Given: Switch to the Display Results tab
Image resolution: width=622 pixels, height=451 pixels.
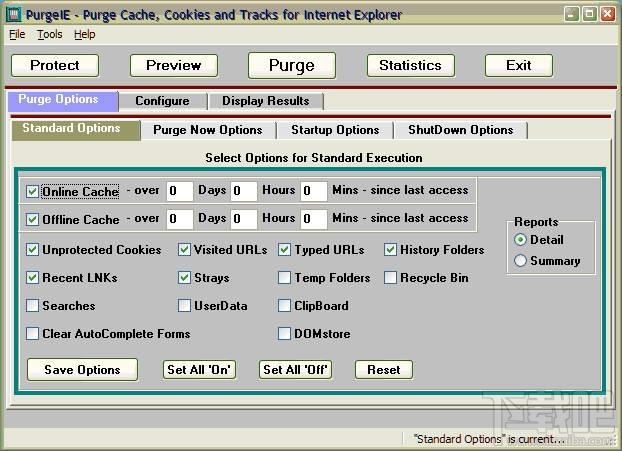Looking at the screenshot, I should (266, 101).
